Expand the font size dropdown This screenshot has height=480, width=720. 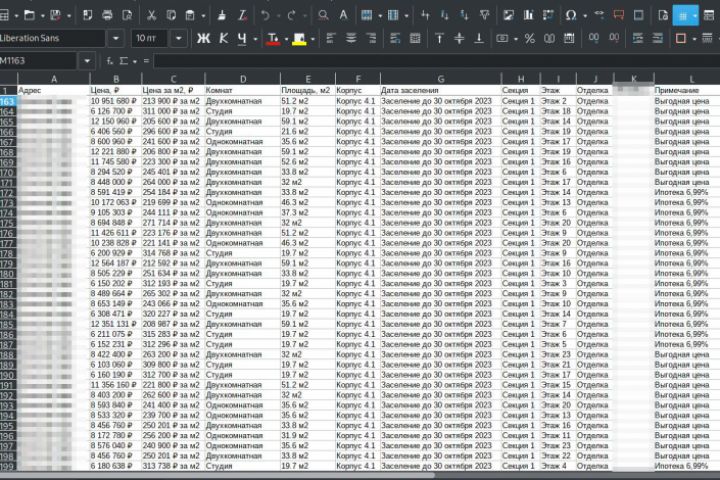[179, 39]
